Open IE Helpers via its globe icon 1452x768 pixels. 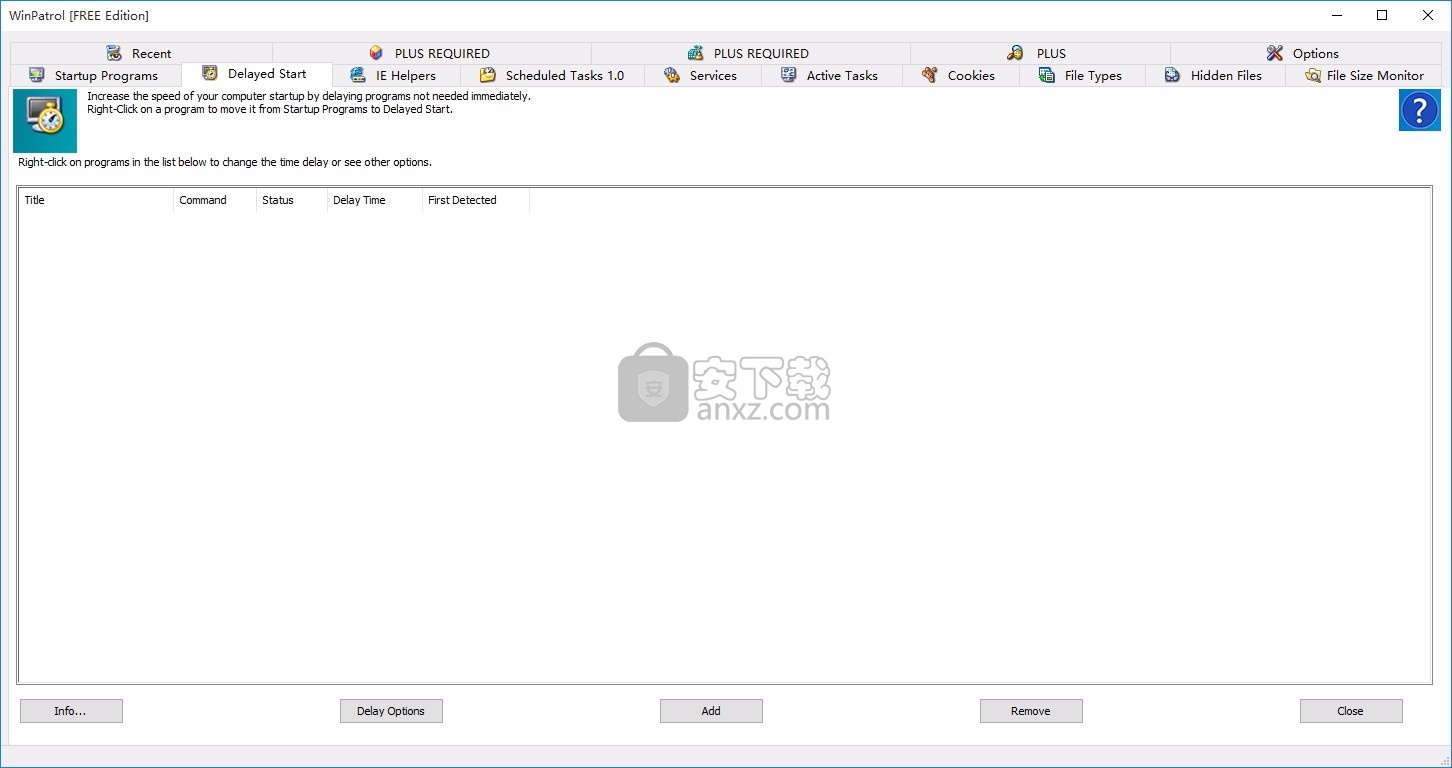[x=358, y=75]
